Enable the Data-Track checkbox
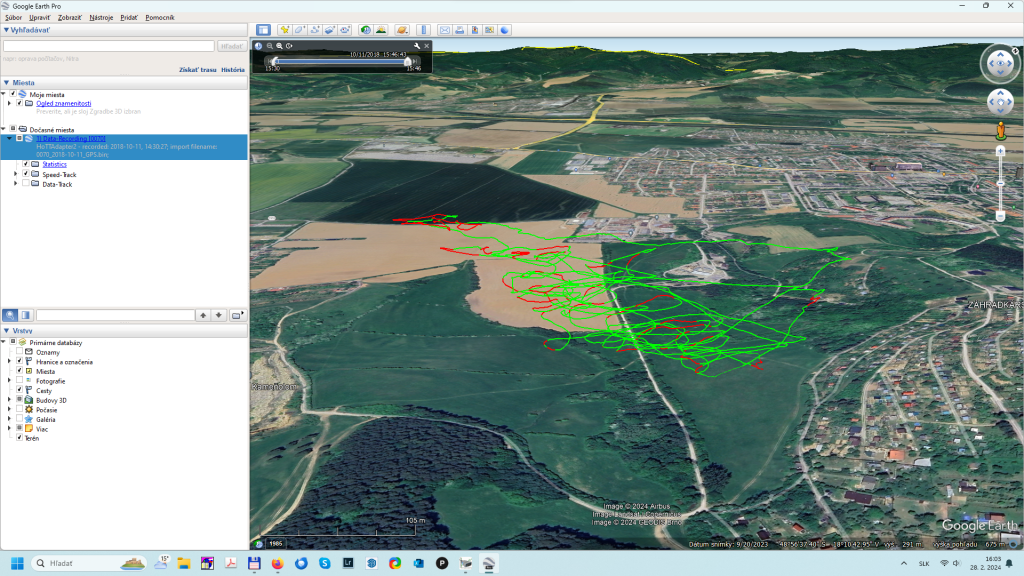 [26, 184]
